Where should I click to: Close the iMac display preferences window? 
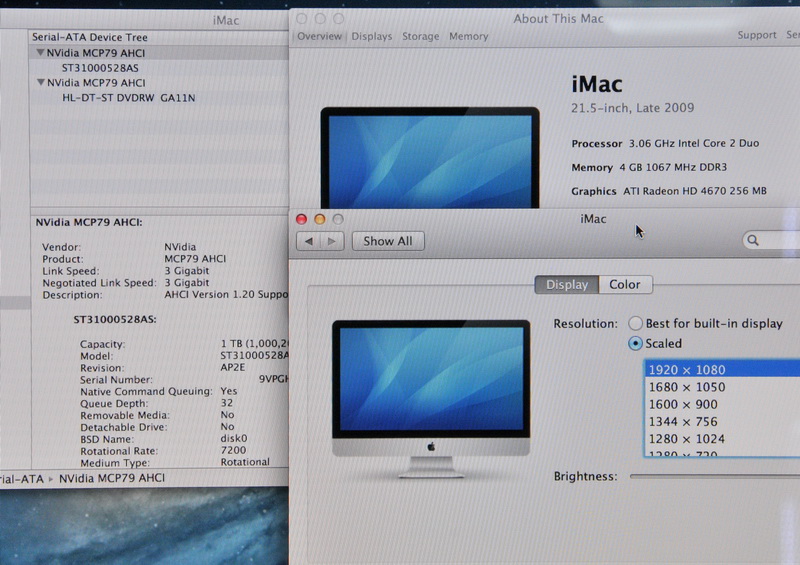tap(302, 219)
